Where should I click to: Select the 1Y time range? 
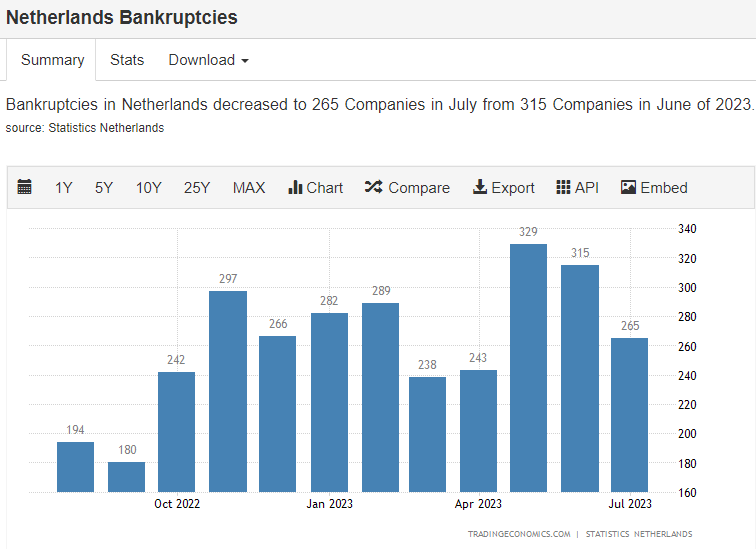click(63, 187)
